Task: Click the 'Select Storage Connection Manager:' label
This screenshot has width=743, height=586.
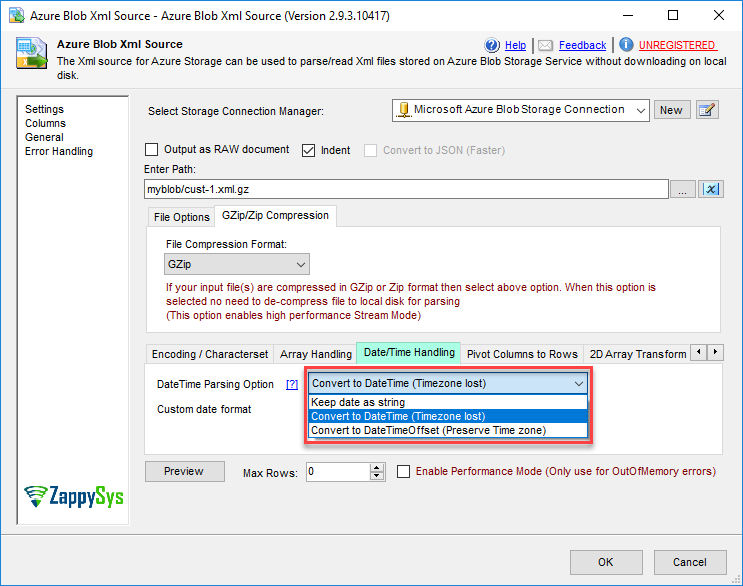Action: [236, 111]
